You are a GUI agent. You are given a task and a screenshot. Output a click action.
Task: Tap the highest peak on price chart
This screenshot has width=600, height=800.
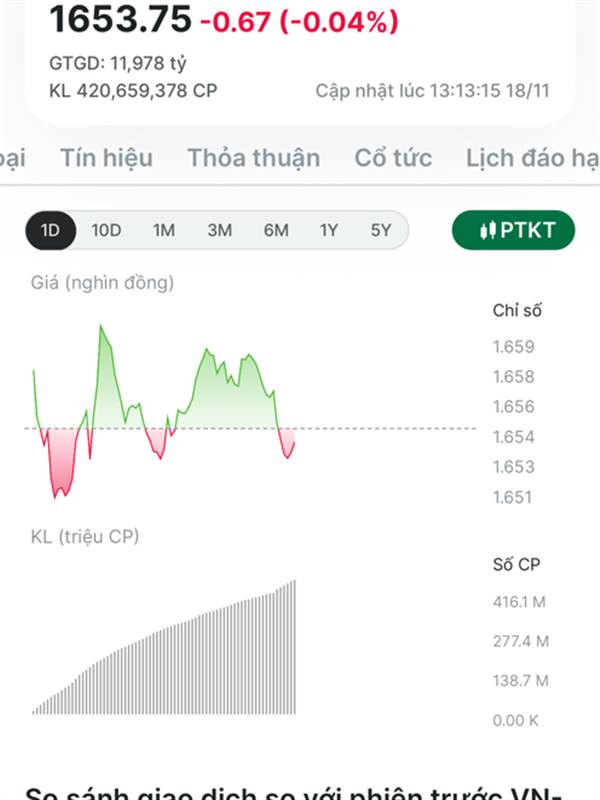100,327
